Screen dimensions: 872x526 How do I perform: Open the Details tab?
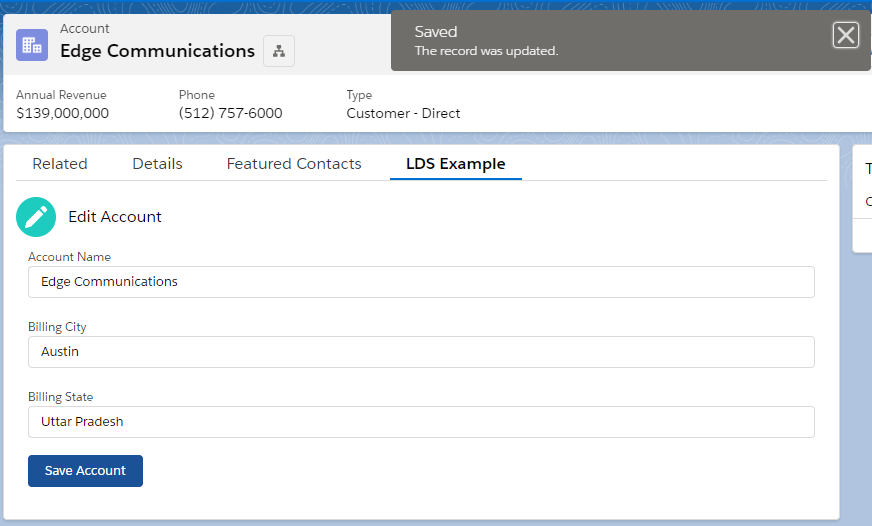(x=157, y=164)
